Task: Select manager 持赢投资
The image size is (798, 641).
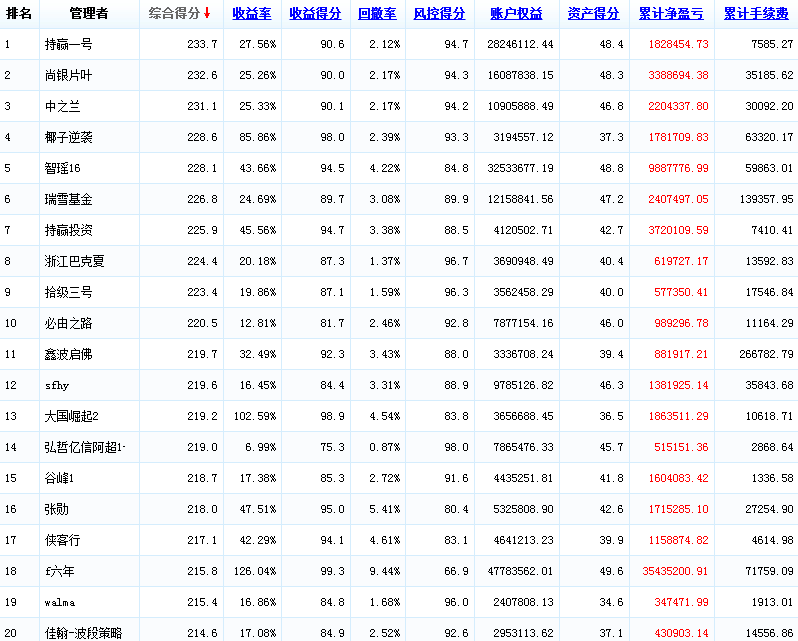Action: click(69, 230)
